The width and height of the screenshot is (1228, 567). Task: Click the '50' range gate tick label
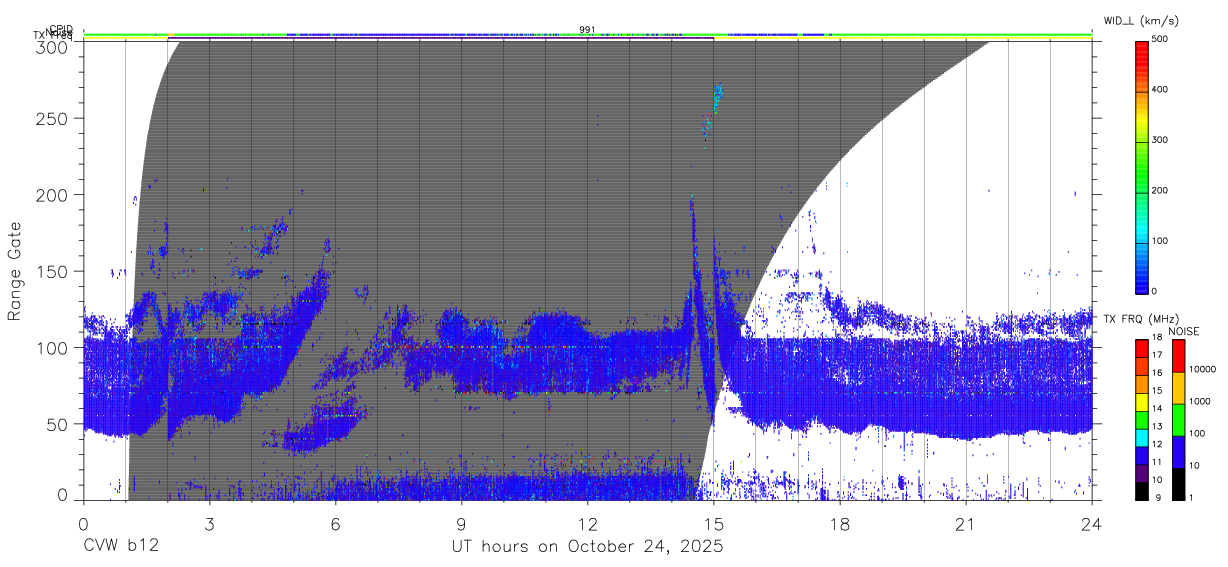(58, 424)
